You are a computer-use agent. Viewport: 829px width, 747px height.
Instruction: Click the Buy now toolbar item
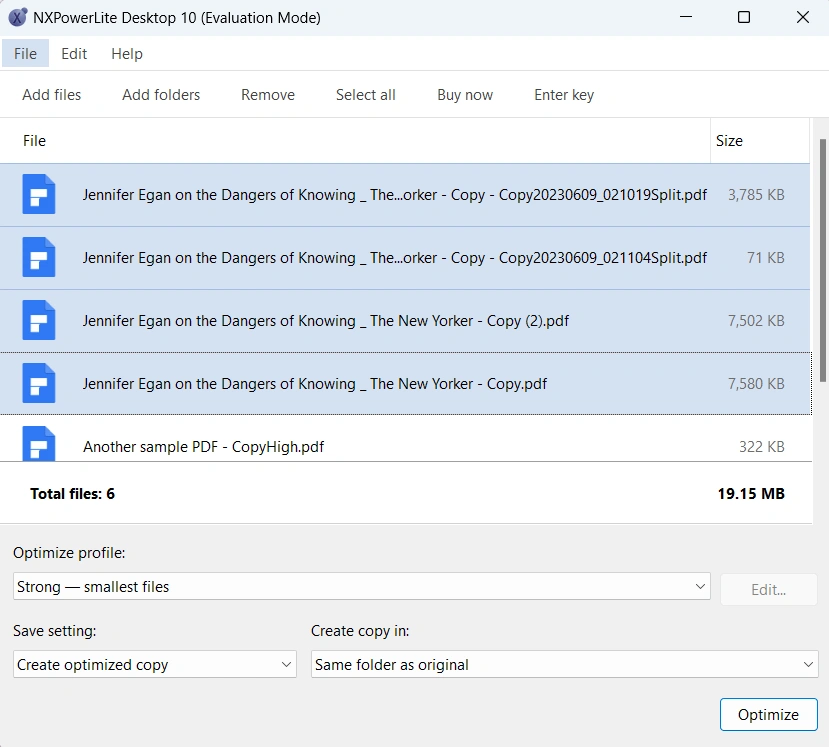click(x=465, y=95)
